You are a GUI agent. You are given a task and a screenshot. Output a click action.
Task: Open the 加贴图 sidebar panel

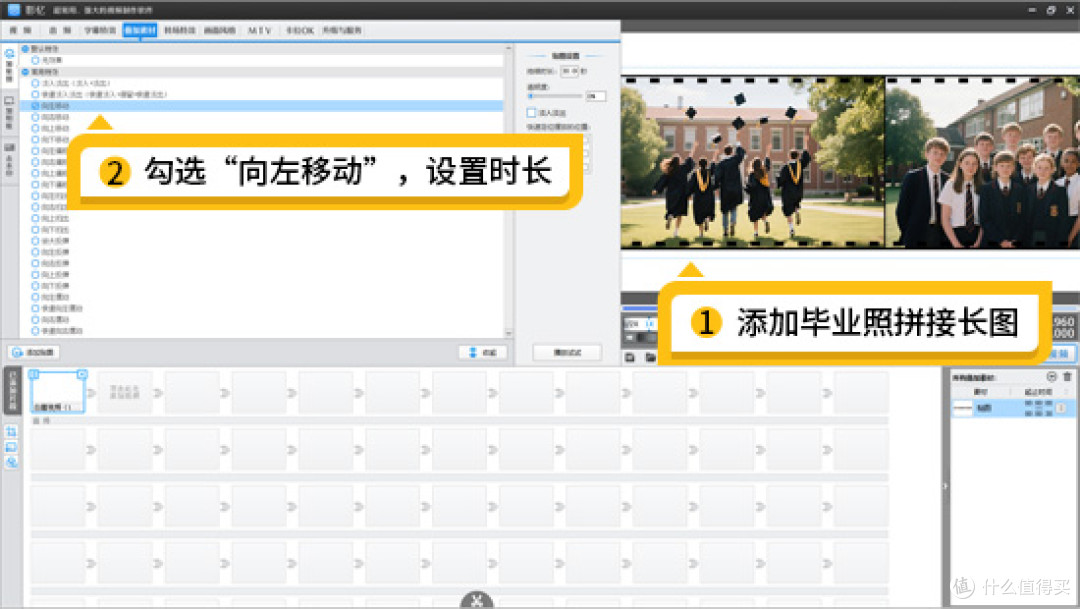[x=9, y=65]
